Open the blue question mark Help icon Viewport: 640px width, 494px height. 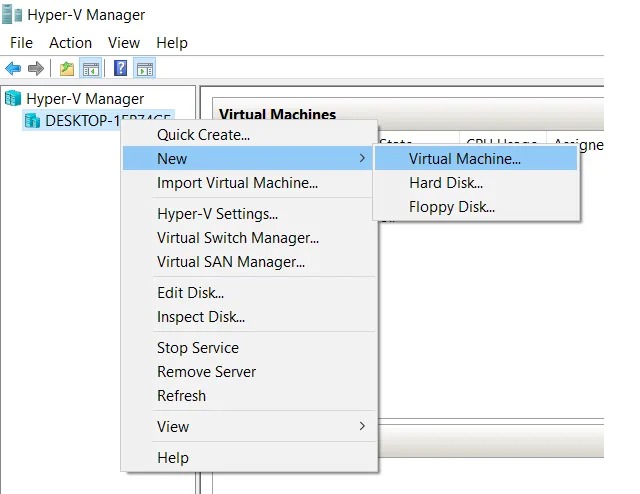point(120,68)
